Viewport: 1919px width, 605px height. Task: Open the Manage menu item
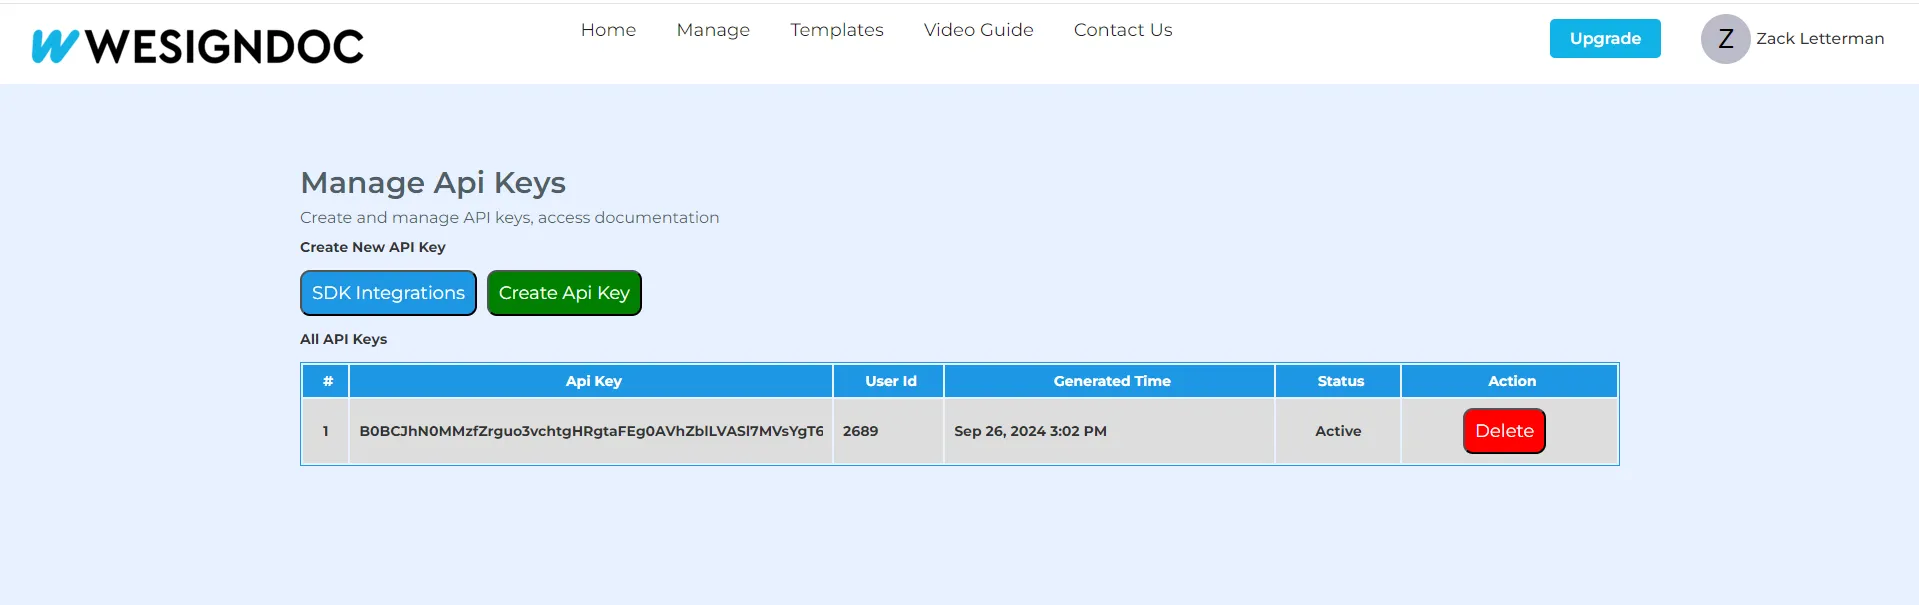tap(713, 30)
